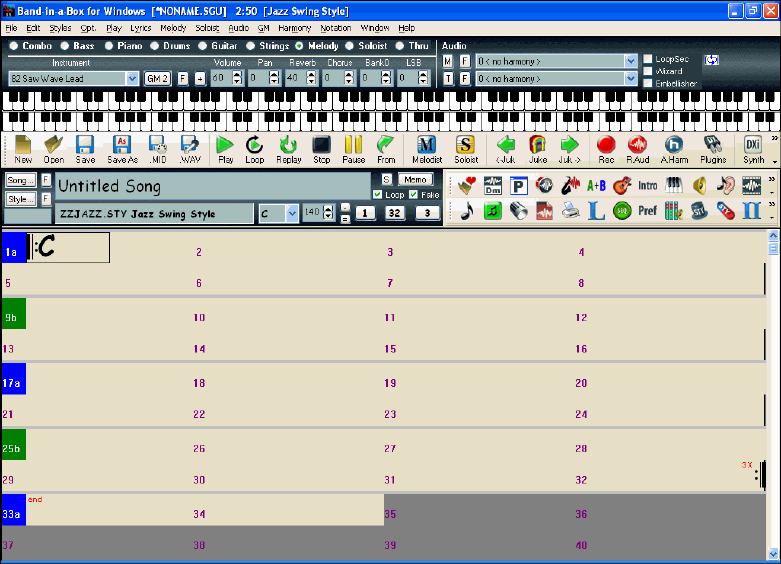Click the next Jukebox song arrow
The width and height of the screenshot is (781, 564).
[x=569, y=149]
